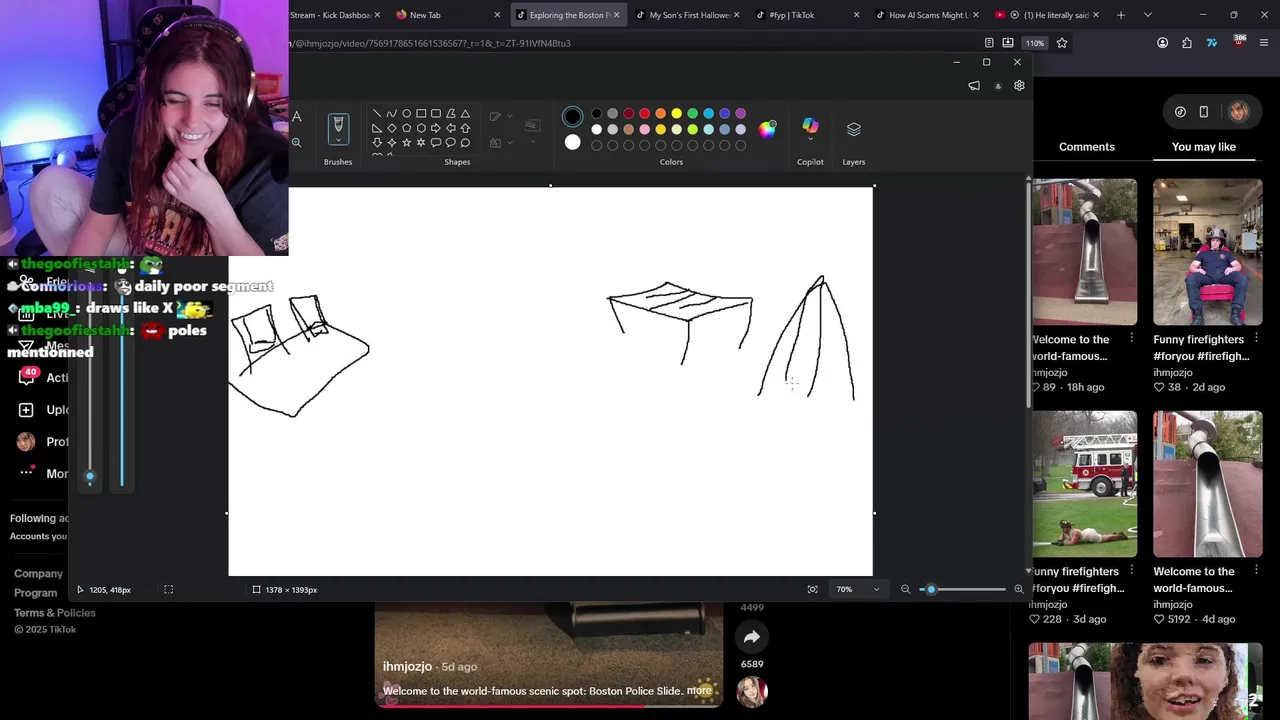Open options for Funny firefighters video

tap(1256, 339)
